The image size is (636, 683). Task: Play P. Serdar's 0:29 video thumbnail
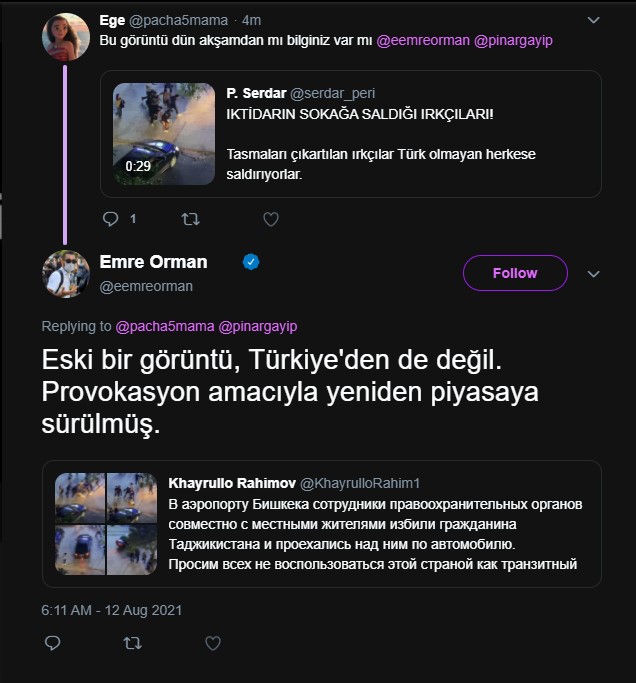(164, 133)
